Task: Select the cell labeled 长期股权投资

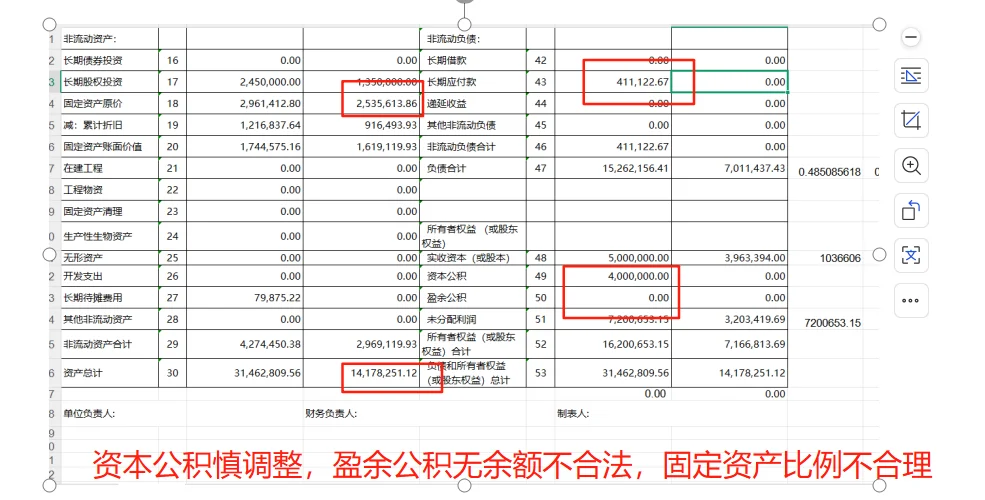Action: coord(109,82)
